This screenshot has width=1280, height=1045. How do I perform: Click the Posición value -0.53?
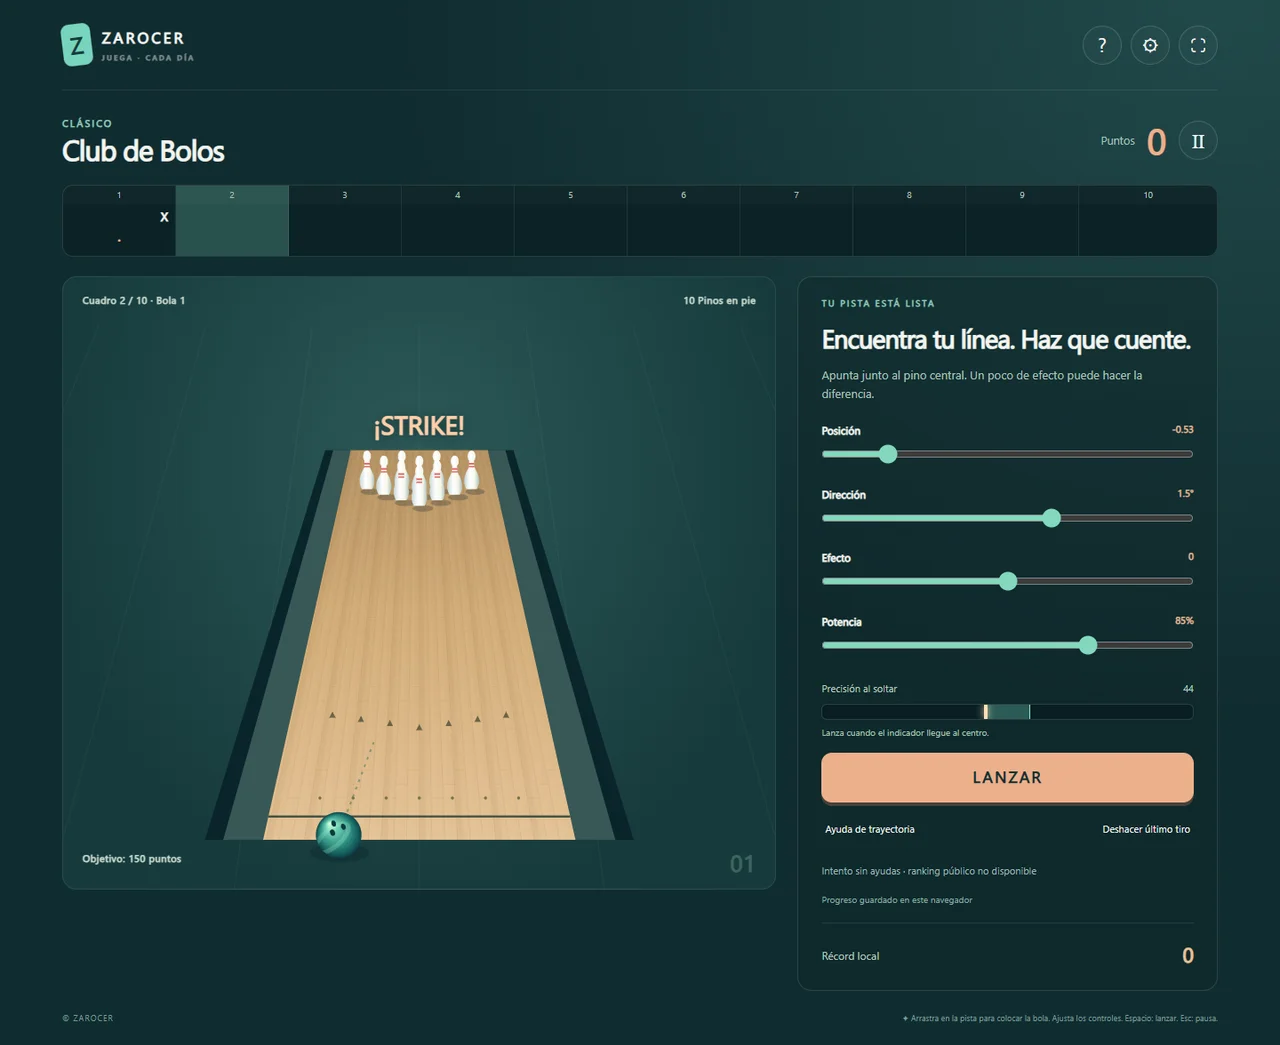click(1182, 430)
